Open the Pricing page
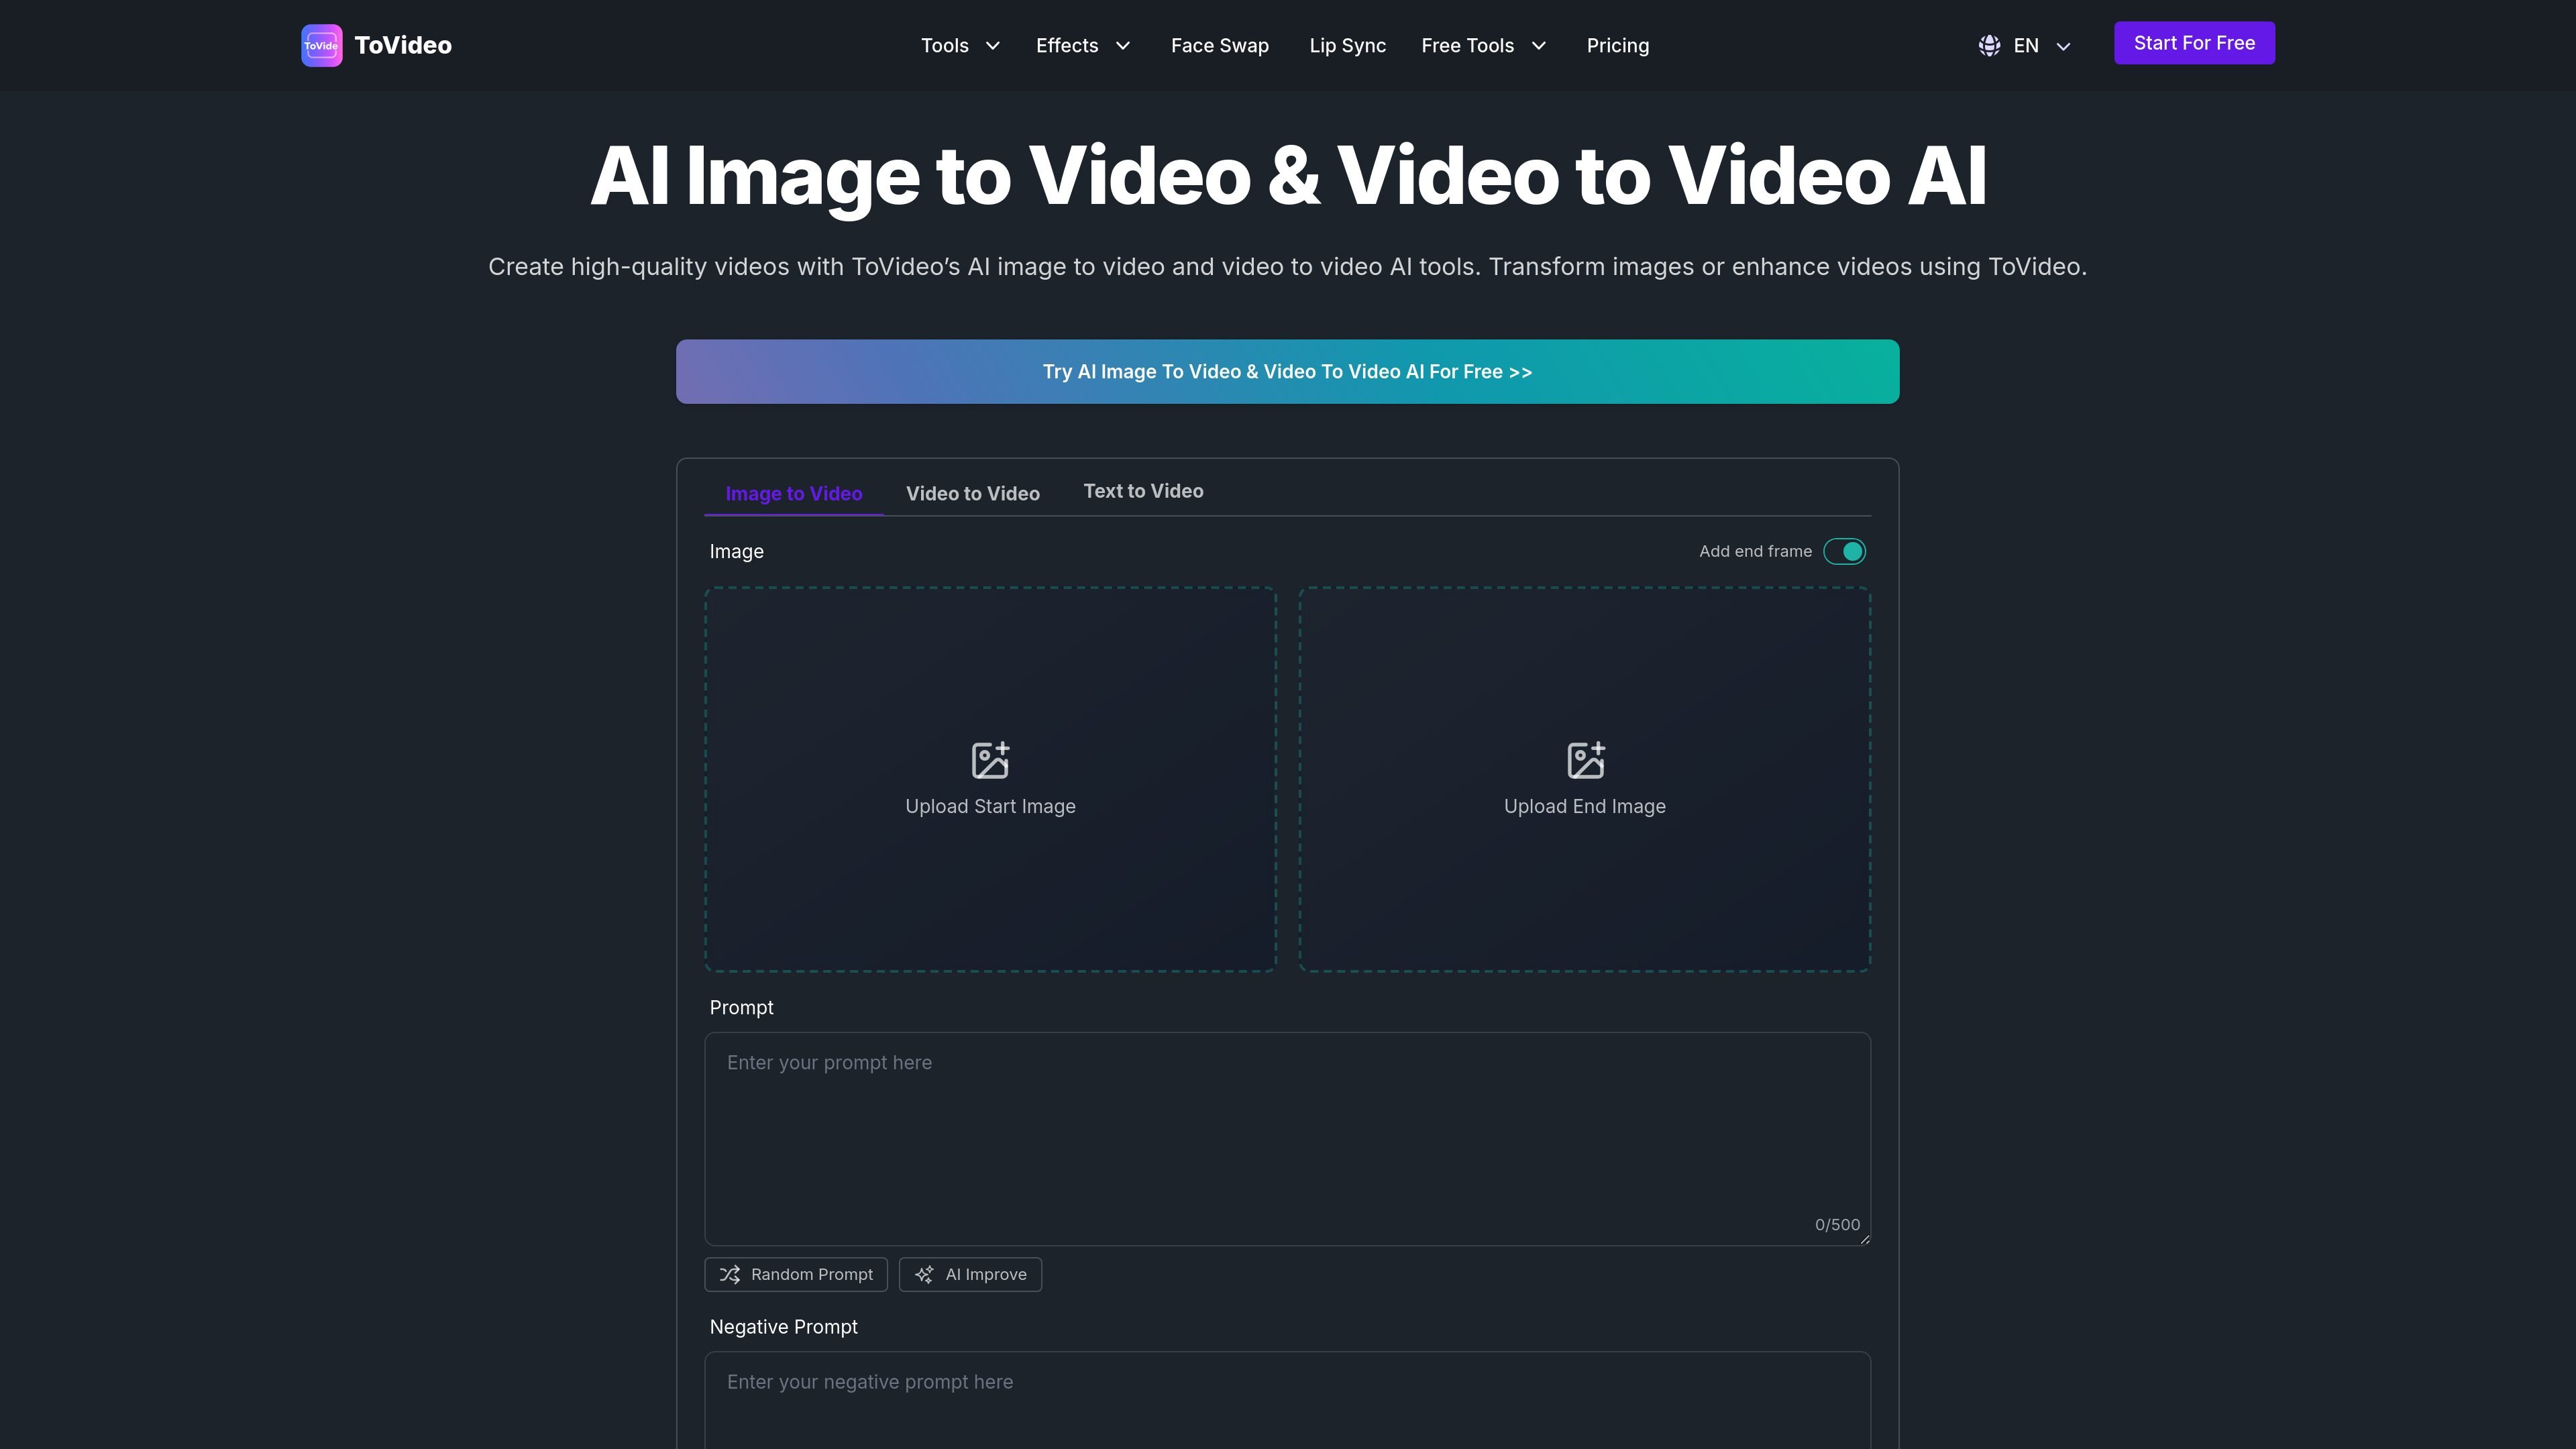Screen dimensions: 2576x1449 point(1618,46)
